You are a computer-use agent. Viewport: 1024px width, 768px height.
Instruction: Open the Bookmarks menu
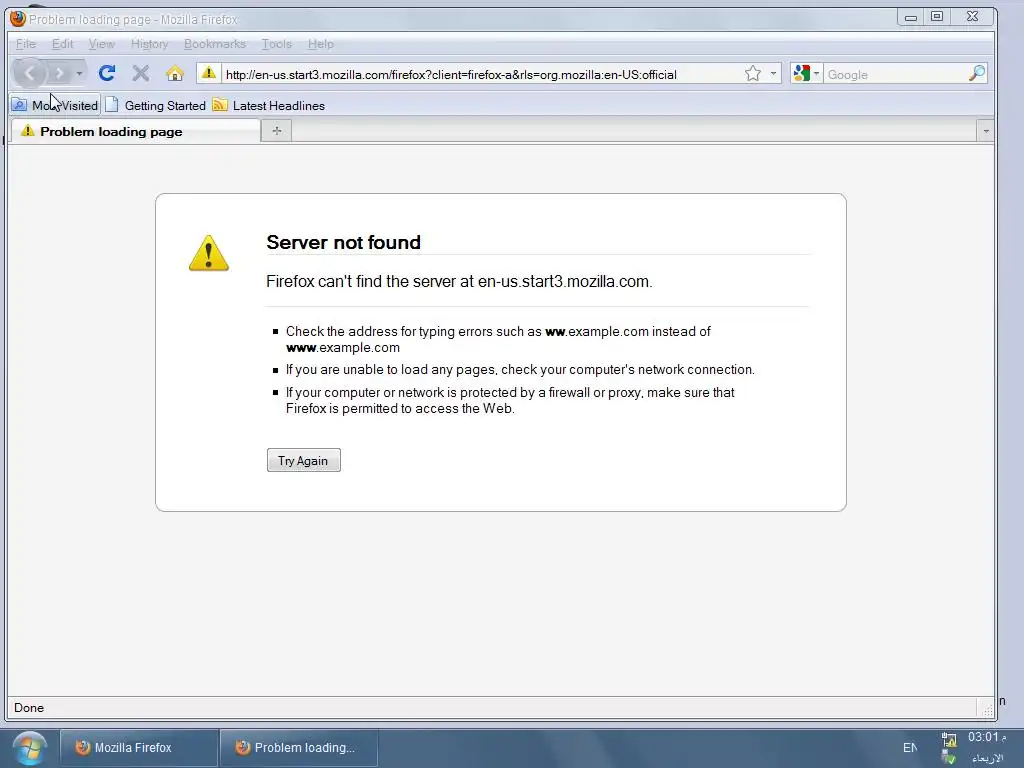[x=215, y=44]
